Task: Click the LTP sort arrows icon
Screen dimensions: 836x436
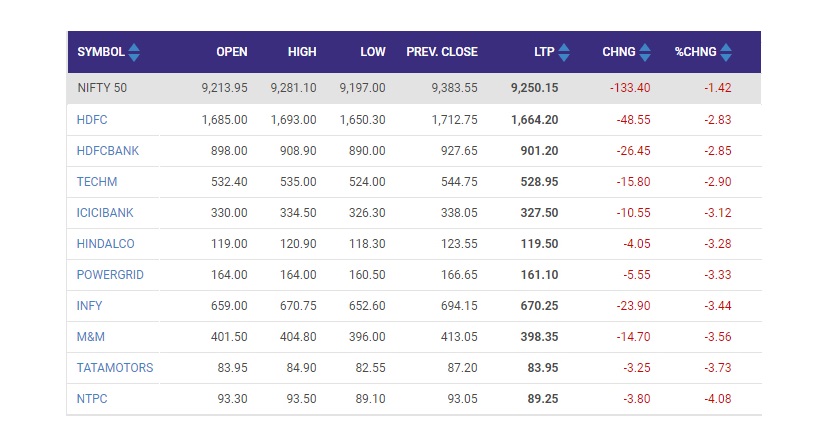Action: [x=564, y=52]
